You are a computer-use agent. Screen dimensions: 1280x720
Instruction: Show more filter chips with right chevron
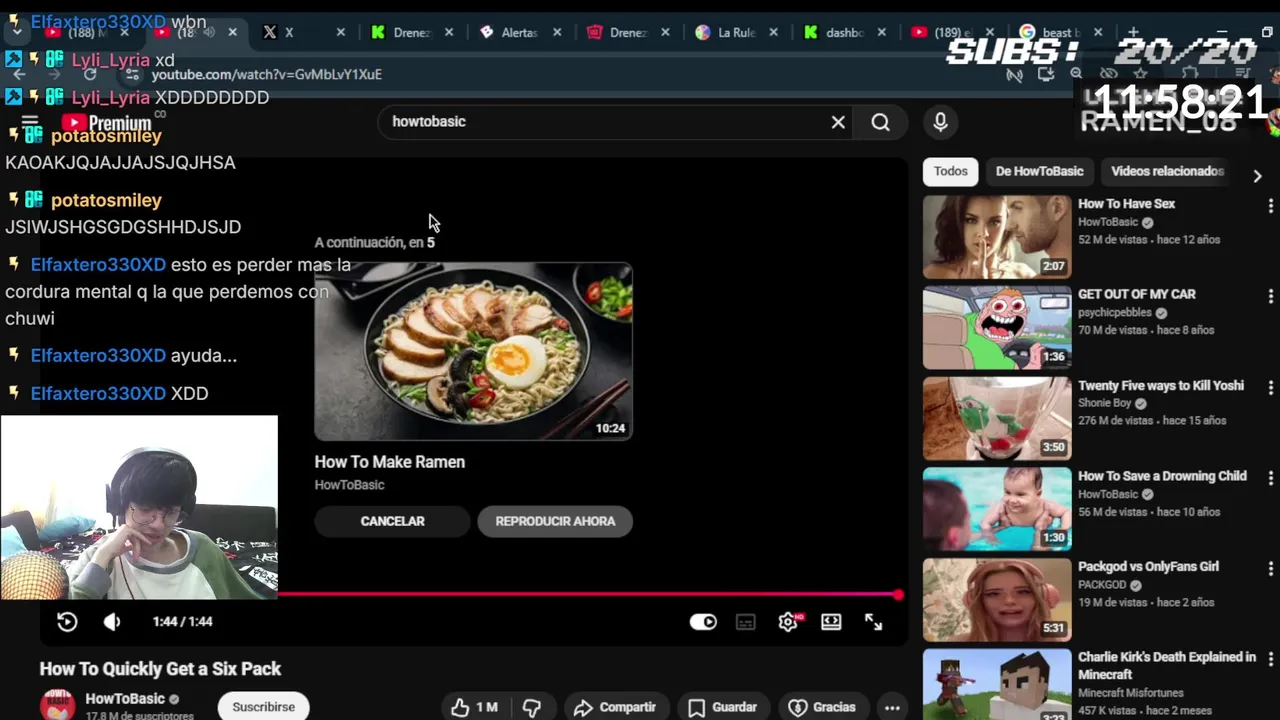[1257, 175]
